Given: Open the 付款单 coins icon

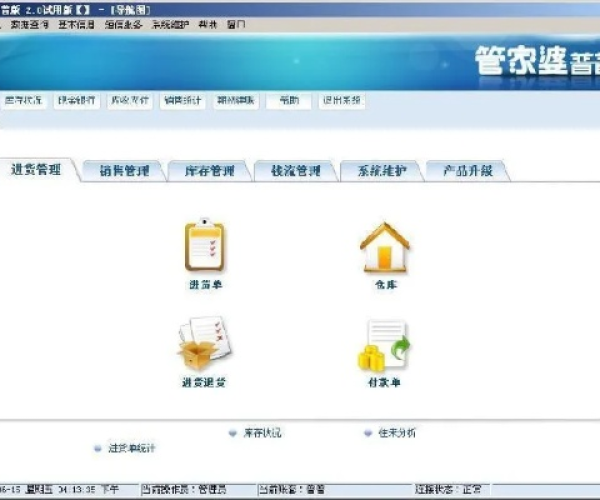Looking at the screenshot, I should 384,346.
